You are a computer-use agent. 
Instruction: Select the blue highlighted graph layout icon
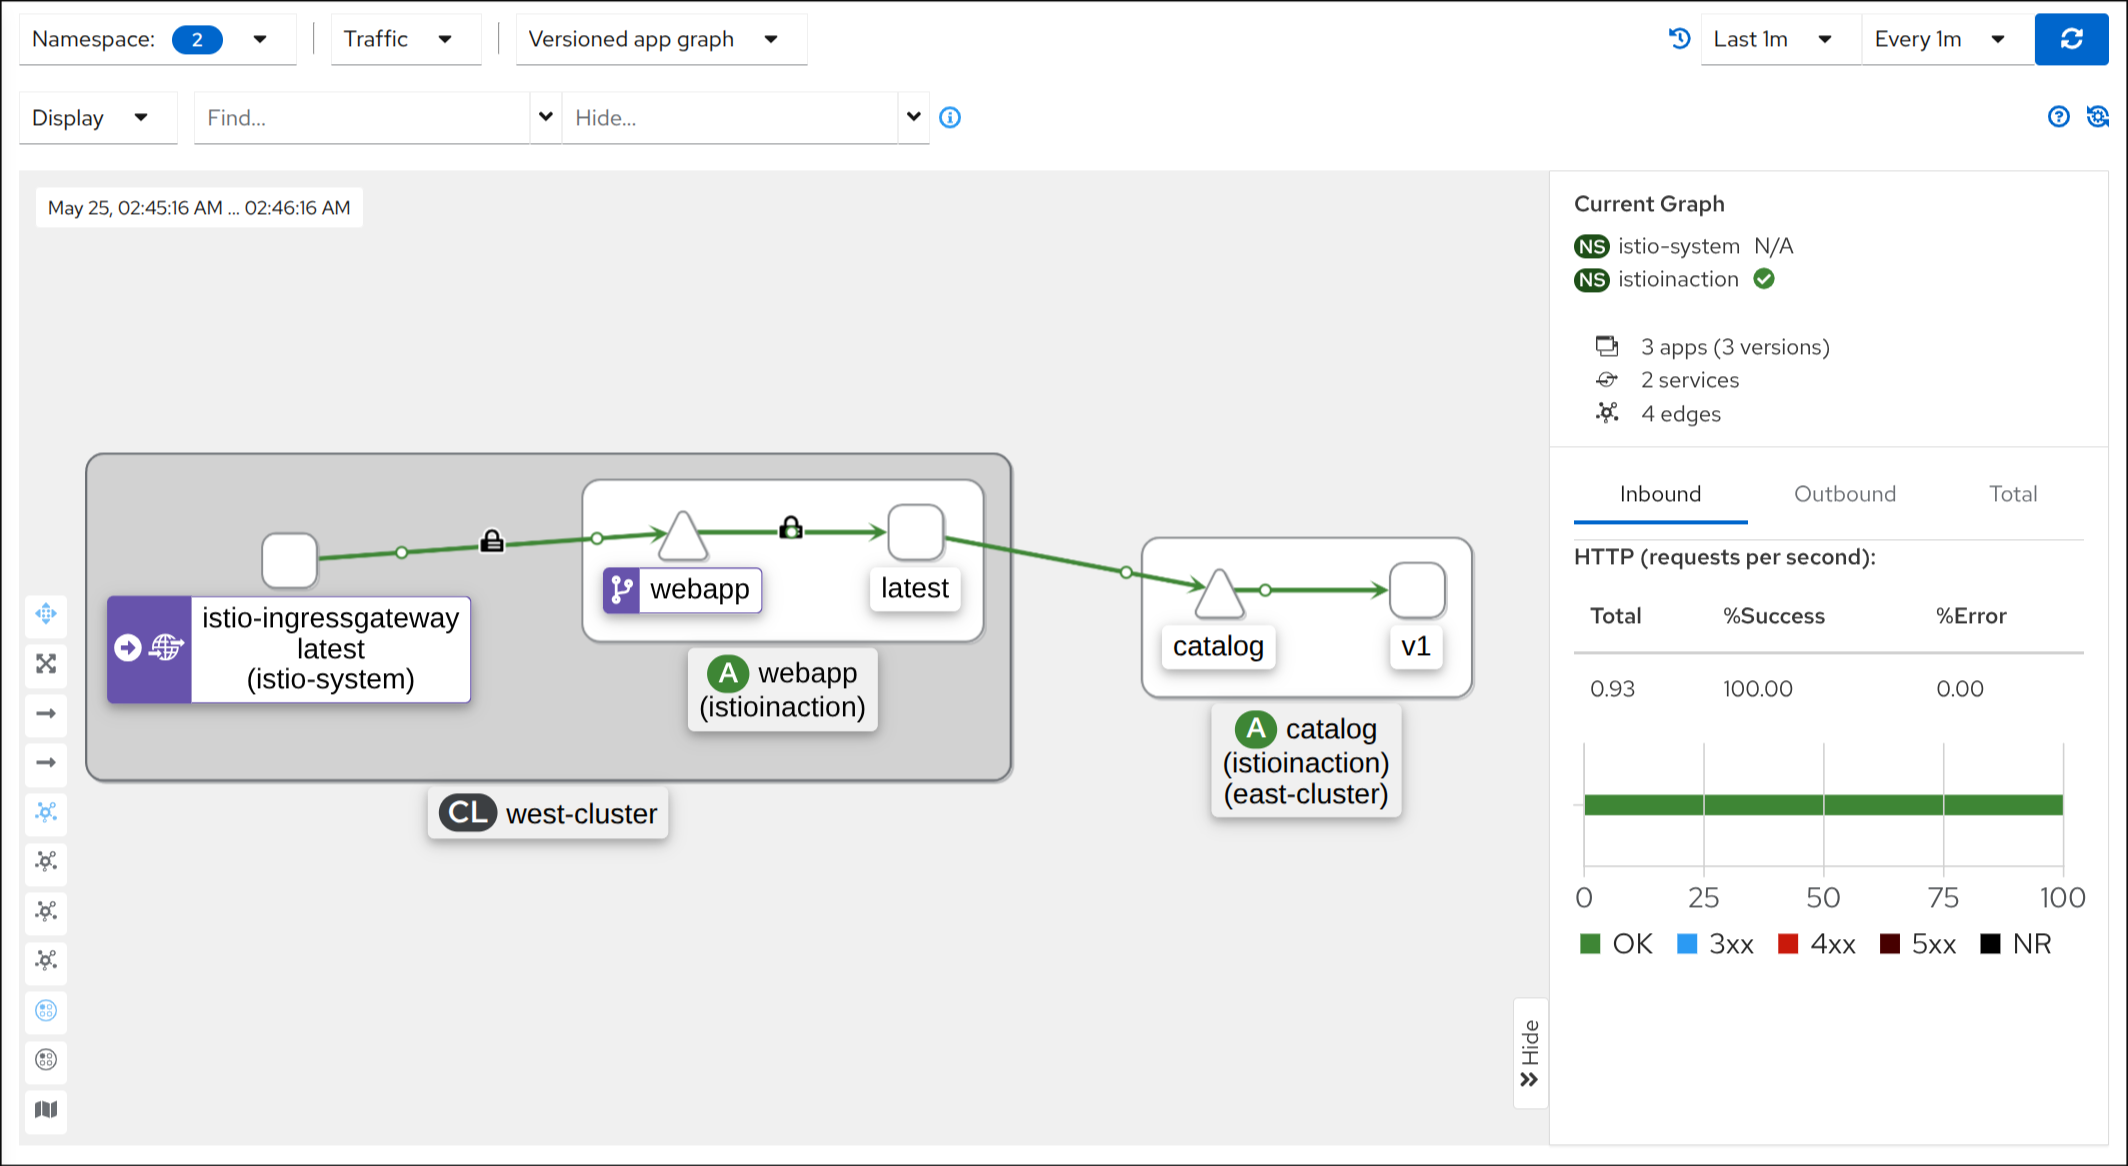[46, 811]
